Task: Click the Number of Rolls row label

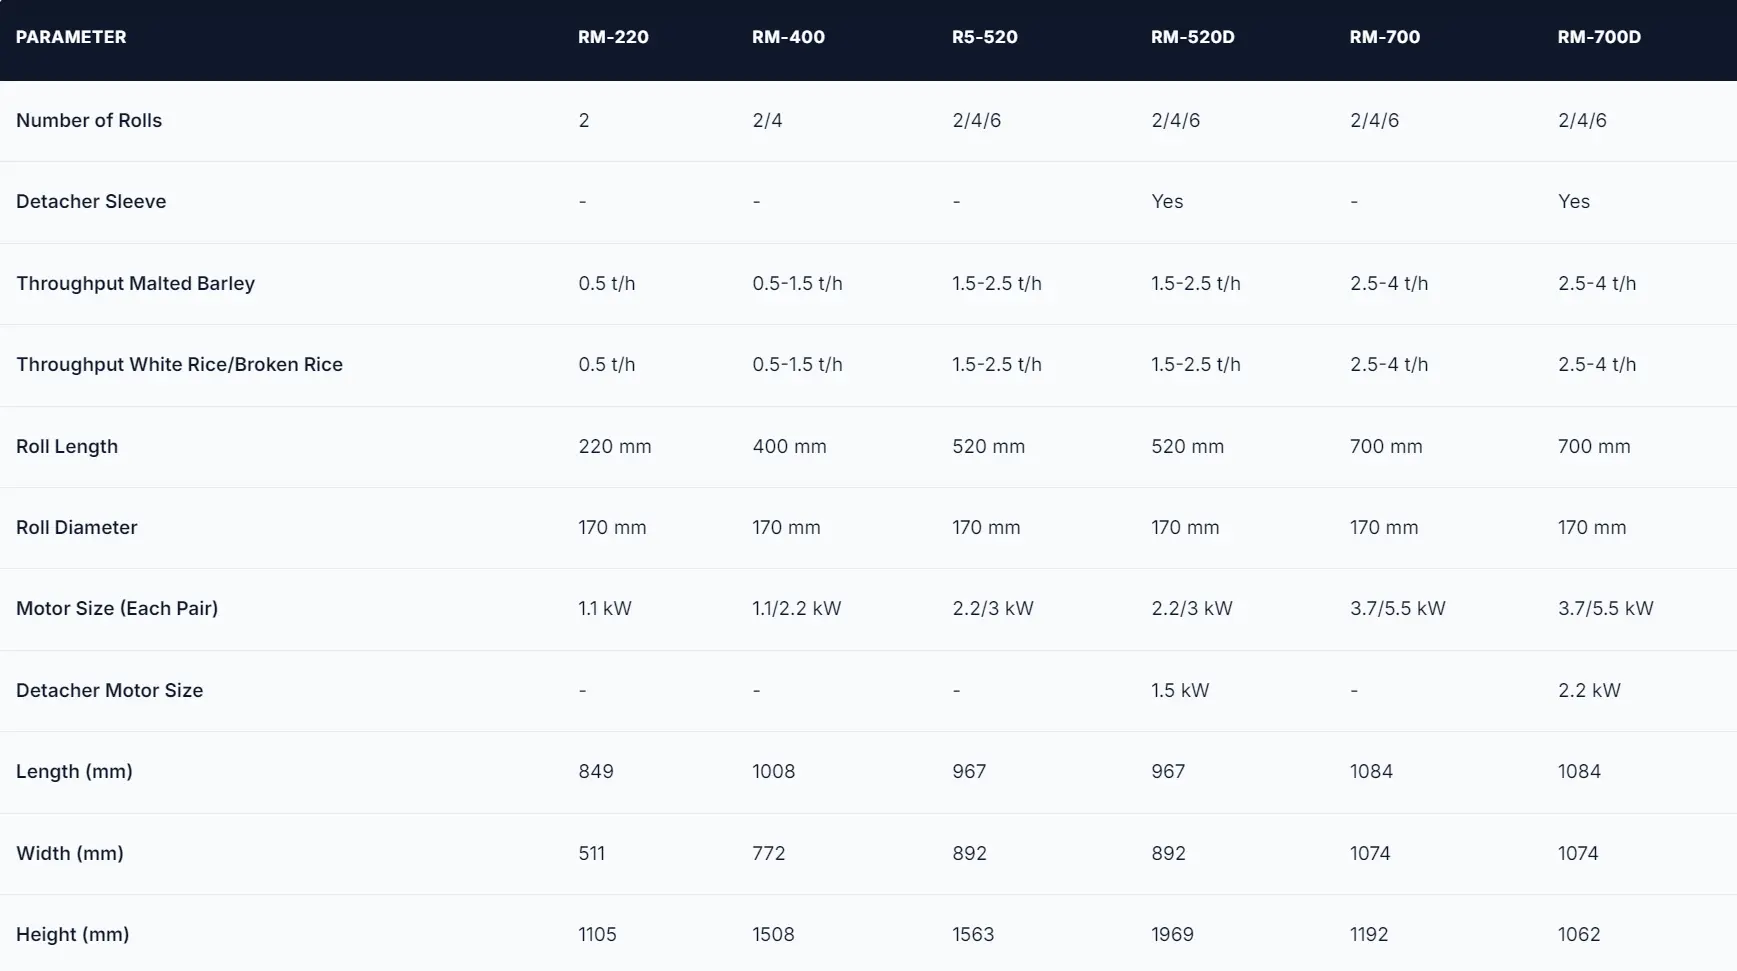Action: click(x=89, y=120)
